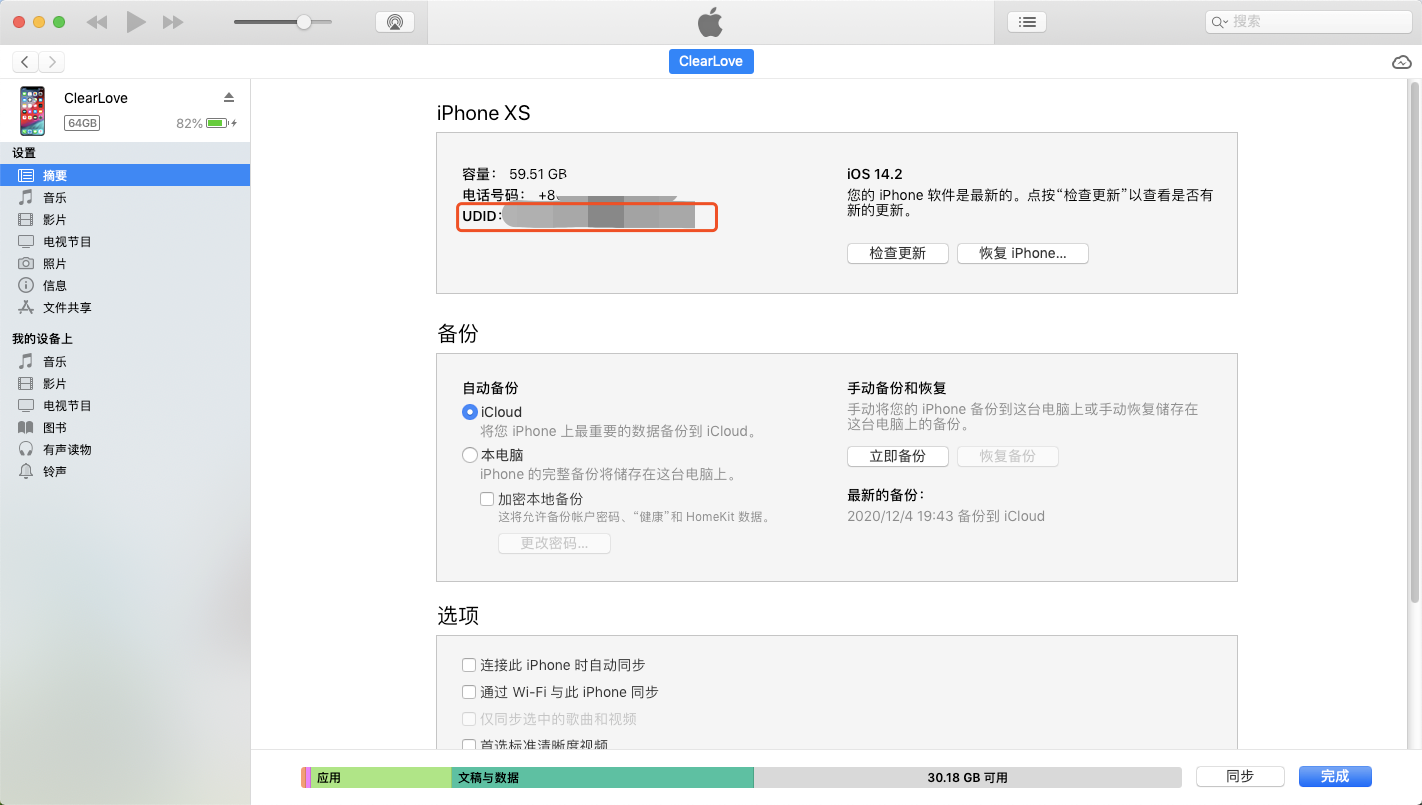Viewport: 1422px width, 805px height.
Task: Click the AirPlay speaker icon
Action: (x=395, y=20)
